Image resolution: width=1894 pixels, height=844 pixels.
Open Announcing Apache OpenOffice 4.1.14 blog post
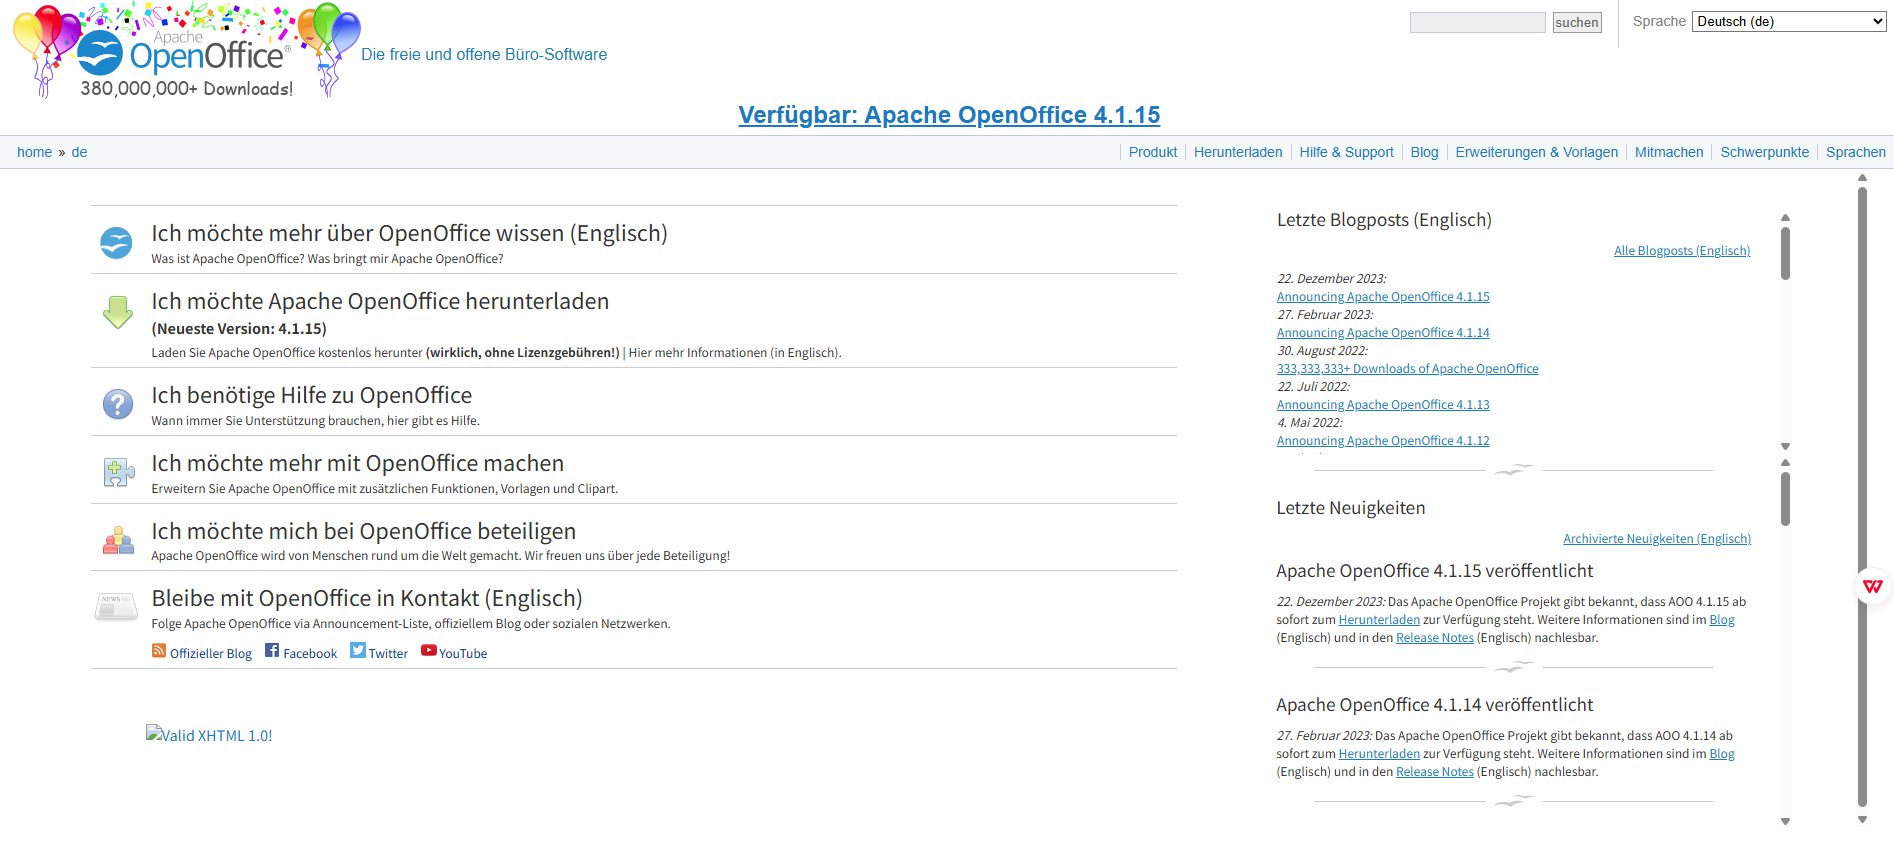pos(1383,333)
